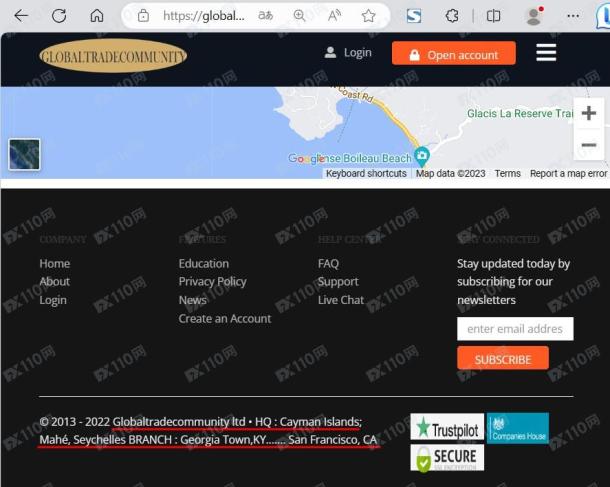Open the Login footer link
This screenshot has height=487, width=610.
53,300
